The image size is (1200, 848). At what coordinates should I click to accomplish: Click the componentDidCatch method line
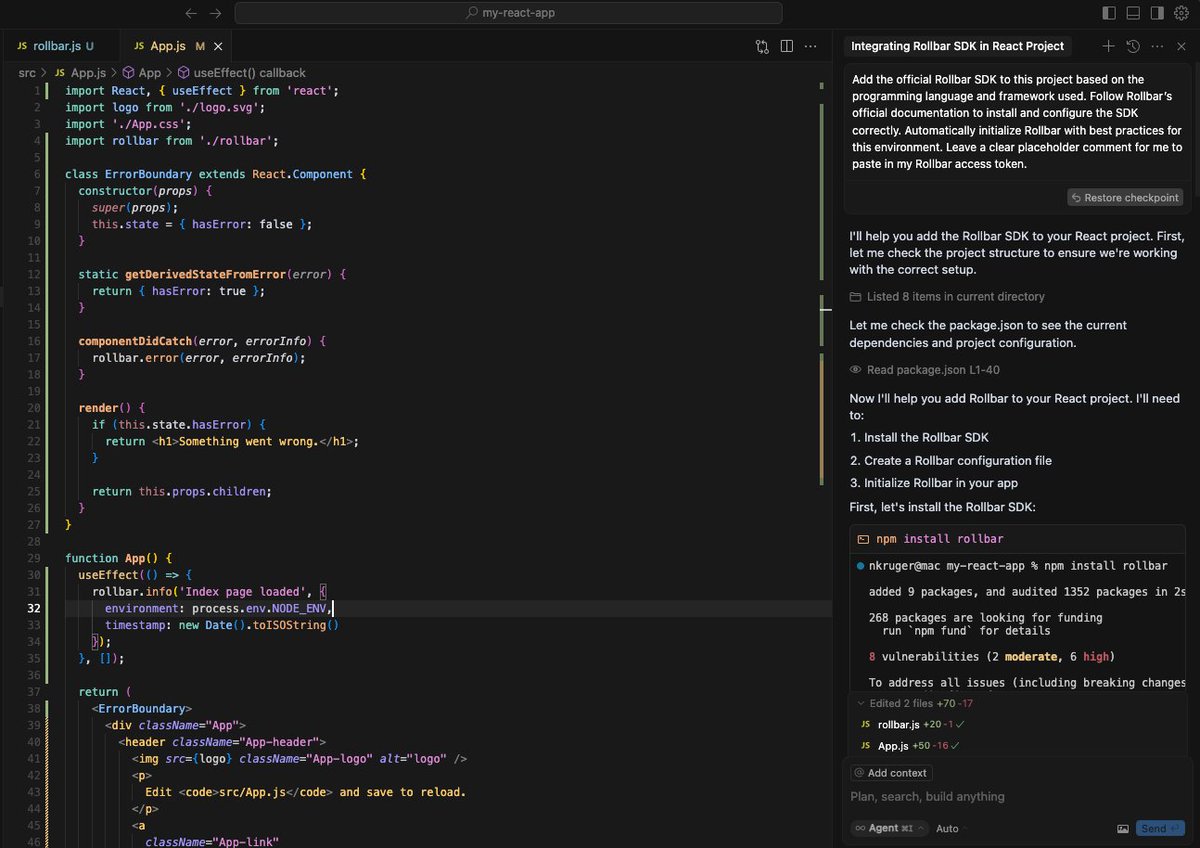[202, 341]
